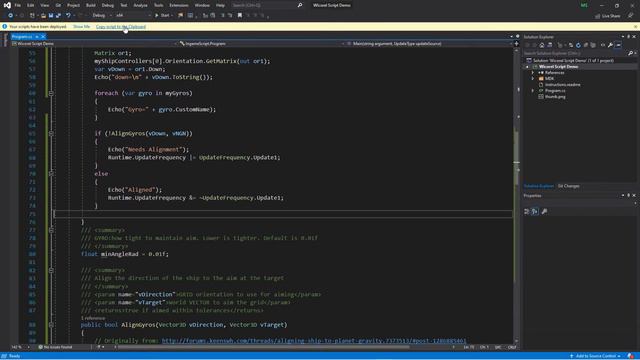The height and width of the screenshot is (360, 640).
Task: Expand the MDK folder in Solution Explorer
Action: point(533,78)
